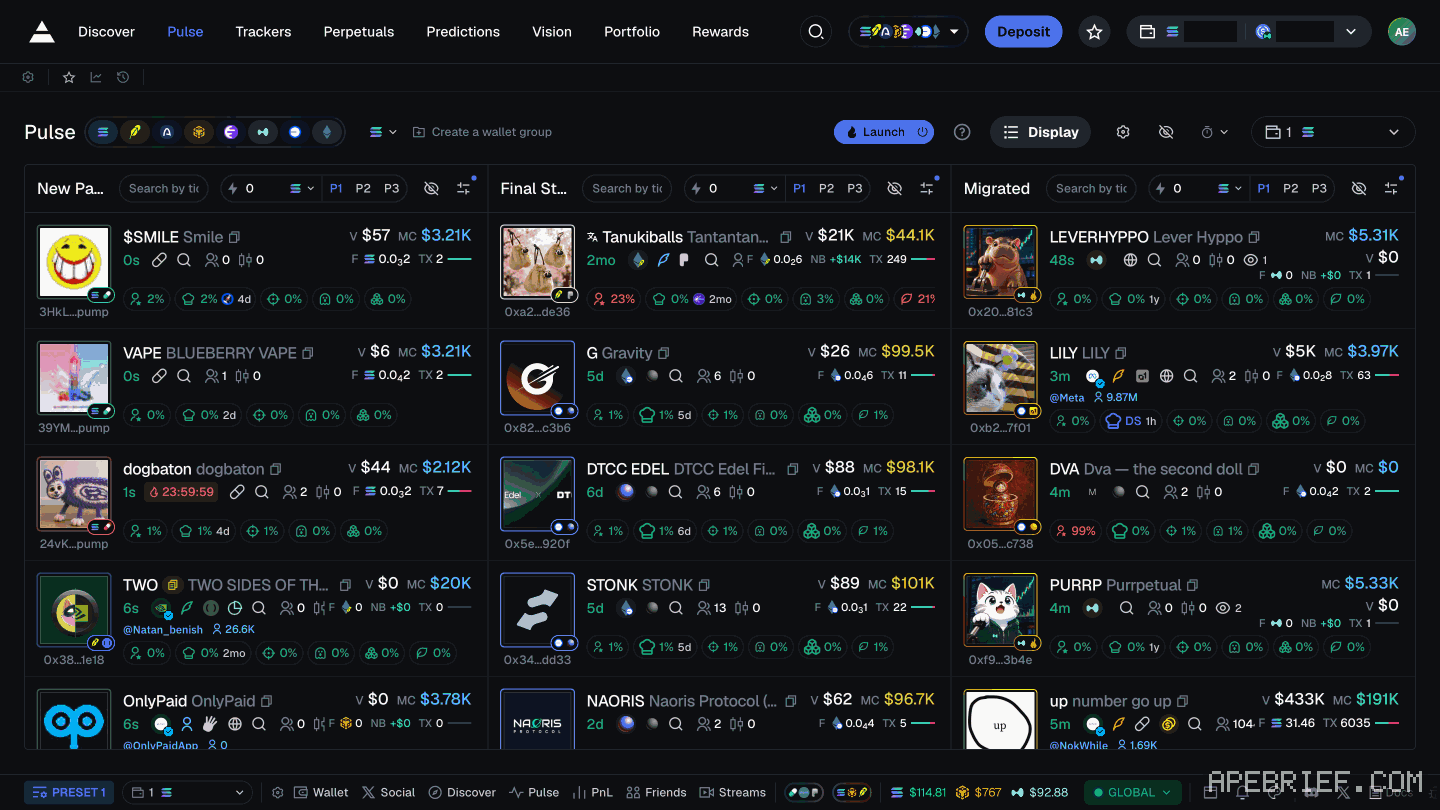
Task: Click PRESET 1 in the bottom bar
Action: coord(69,792)
